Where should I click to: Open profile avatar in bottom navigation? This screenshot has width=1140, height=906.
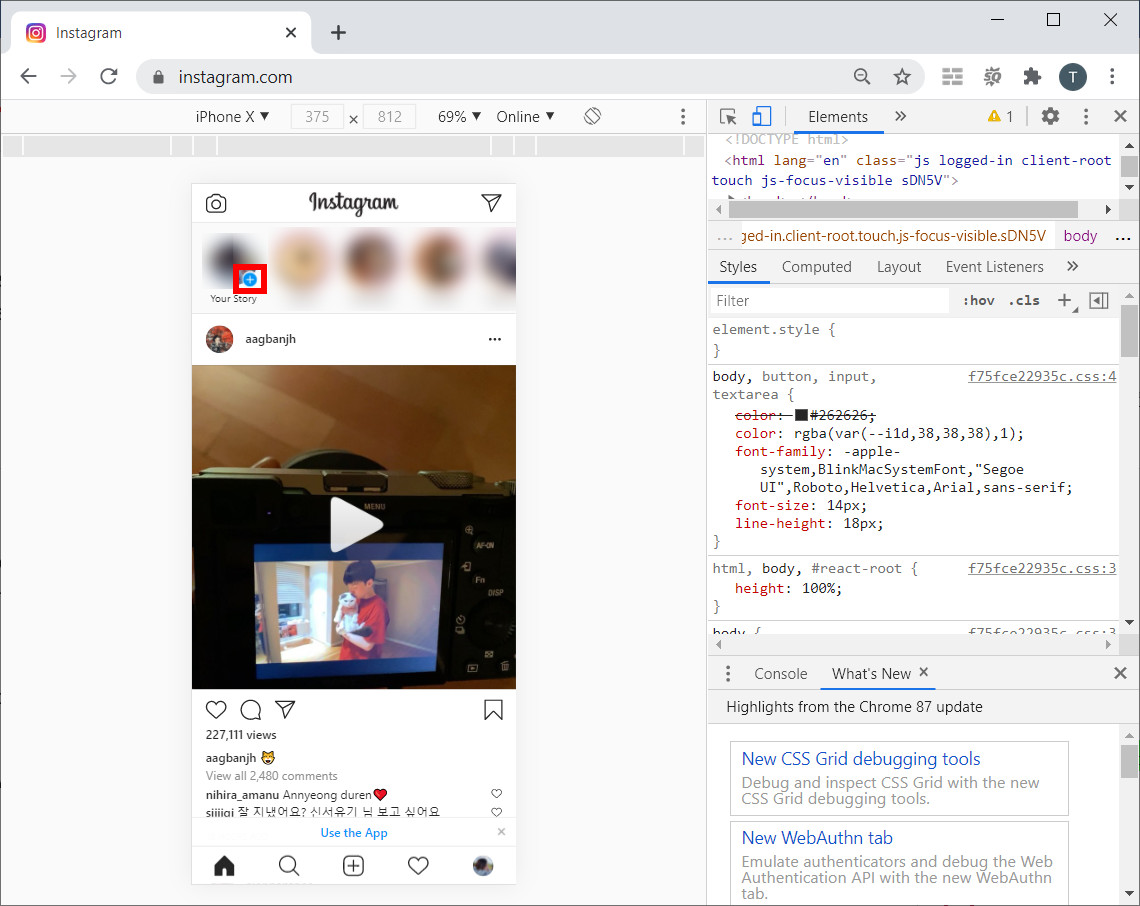click(x=483, y=865)
